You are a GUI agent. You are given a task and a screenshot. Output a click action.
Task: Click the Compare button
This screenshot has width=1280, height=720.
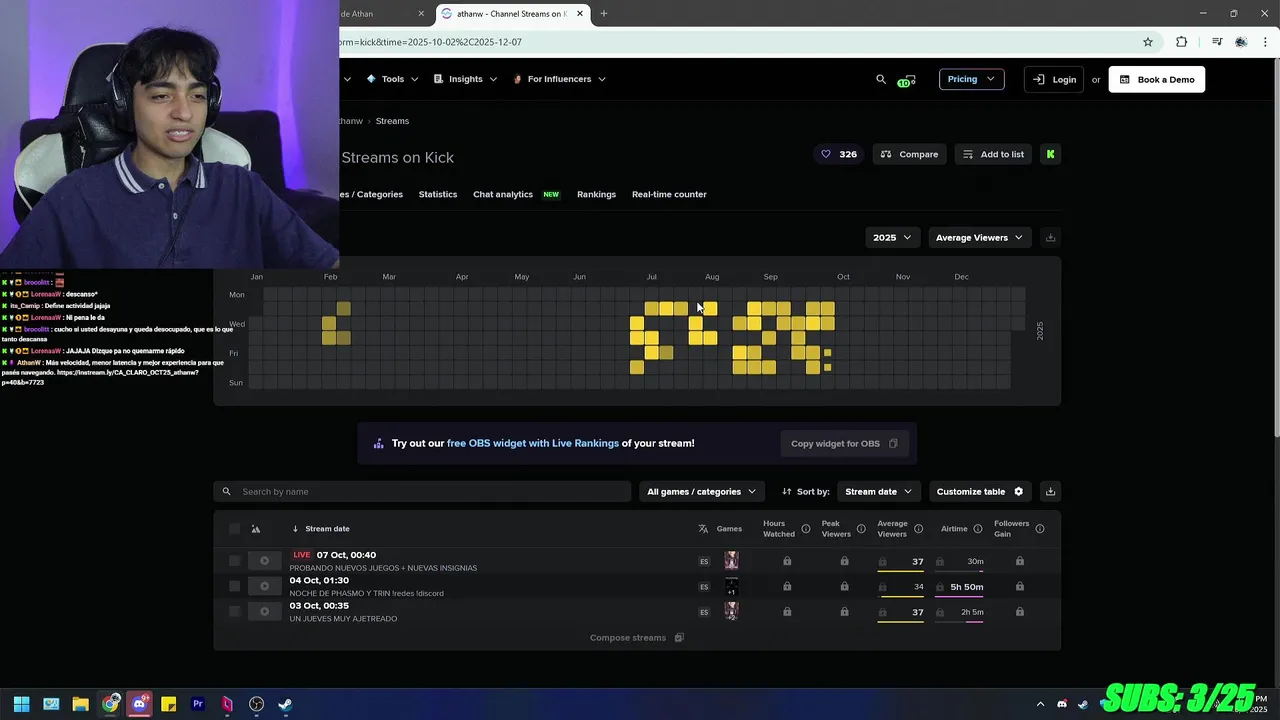909,154
